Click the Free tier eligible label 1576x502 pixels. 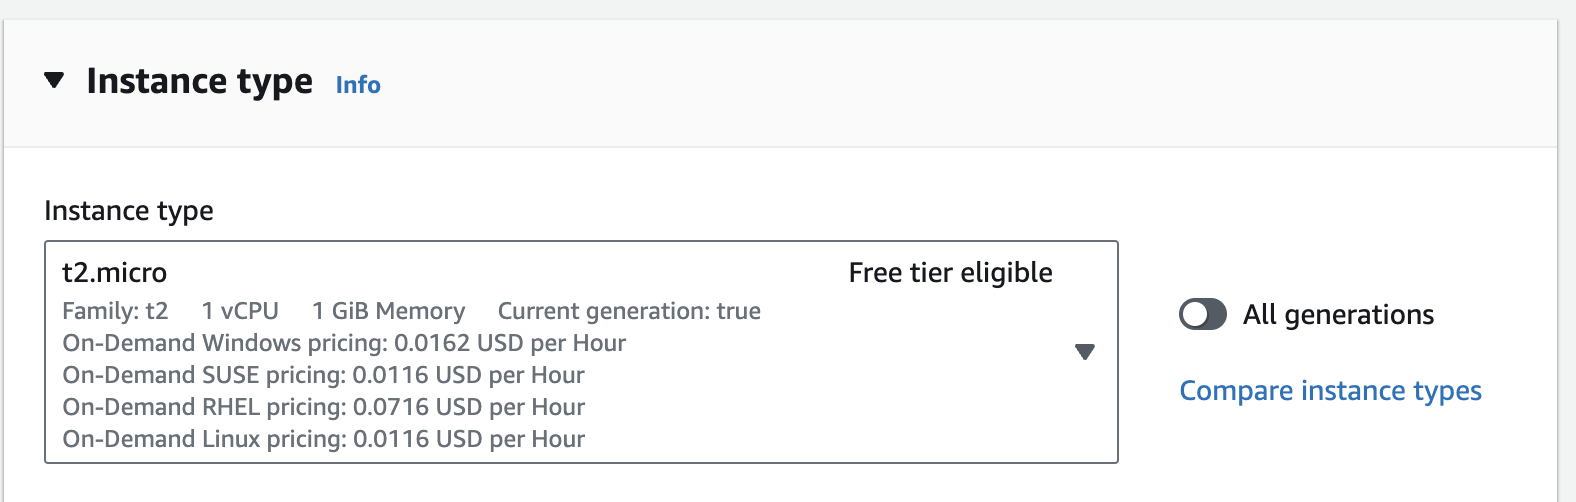click(950, 273)
